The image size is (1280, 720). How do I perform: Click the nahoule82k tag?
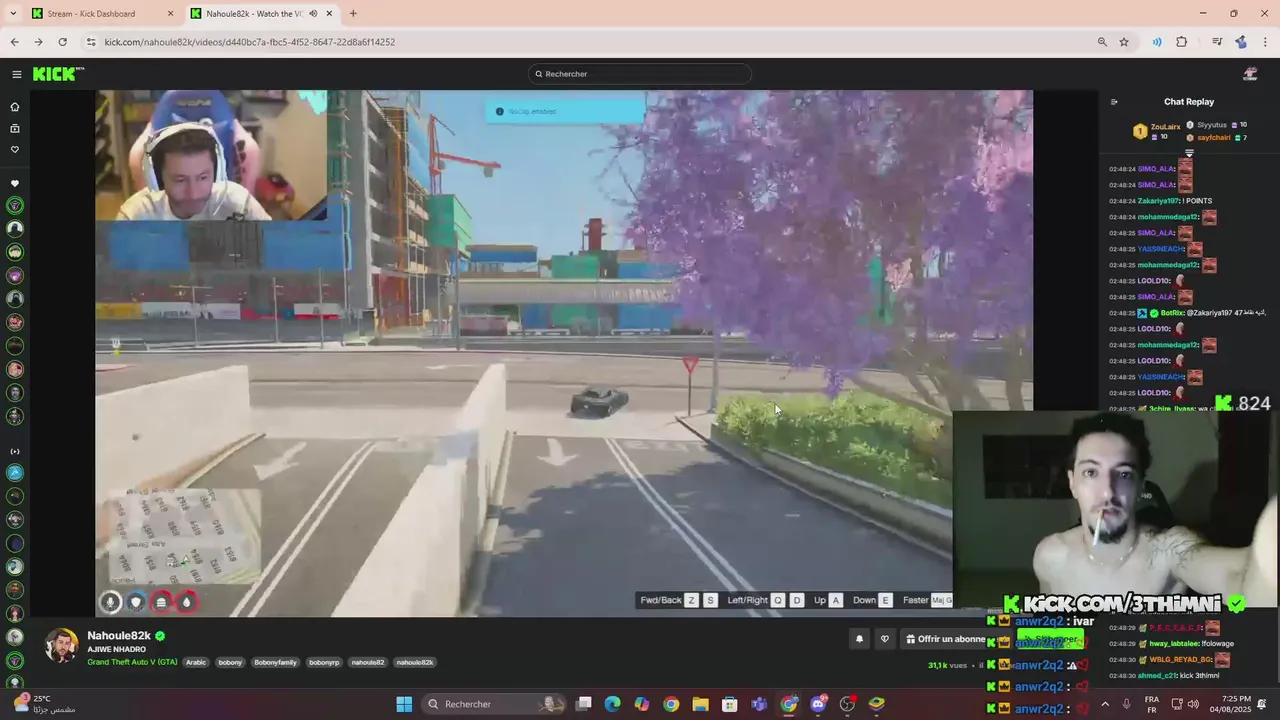pyautogui.click(x=414, y=662)
